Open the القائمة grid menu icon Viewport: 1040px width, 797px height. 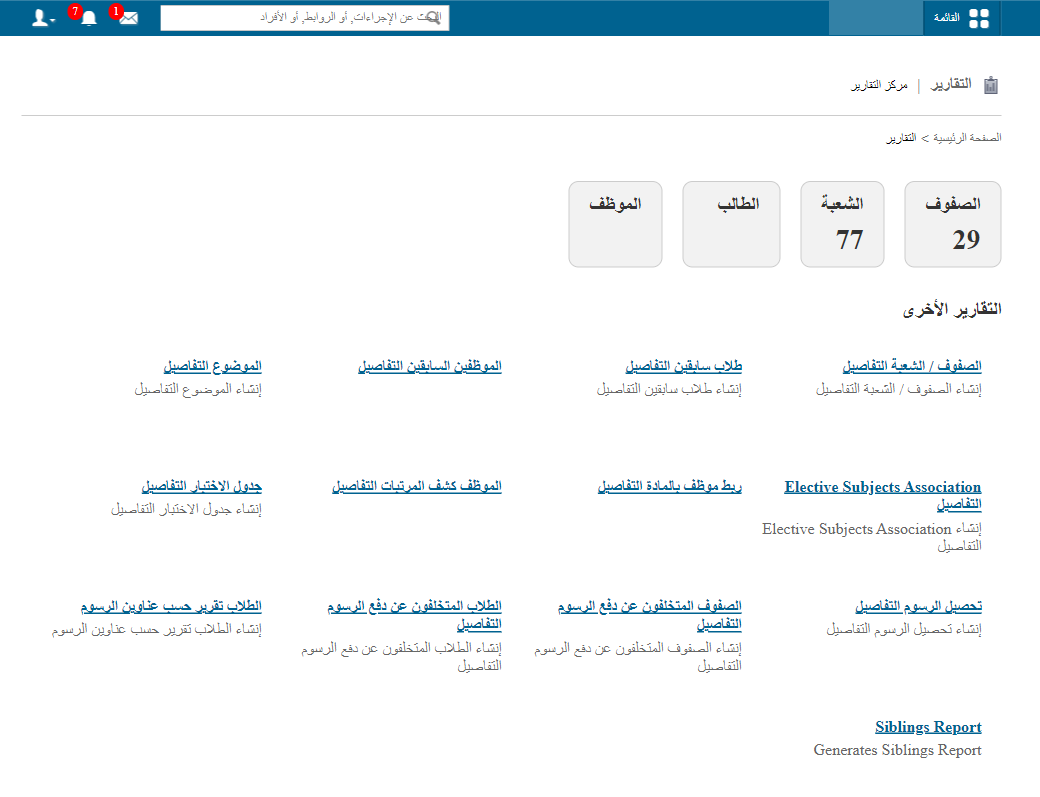pyautogui.click(x=978, y=18)
